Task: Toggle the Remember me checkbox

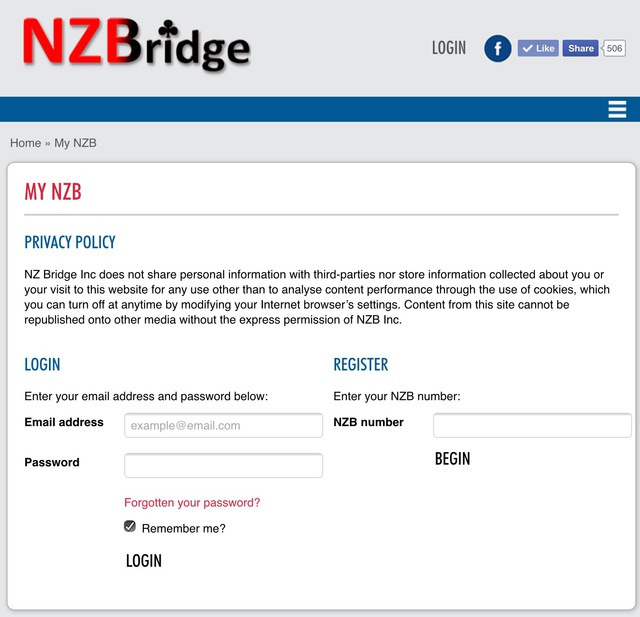Action: tap(130, 526)
